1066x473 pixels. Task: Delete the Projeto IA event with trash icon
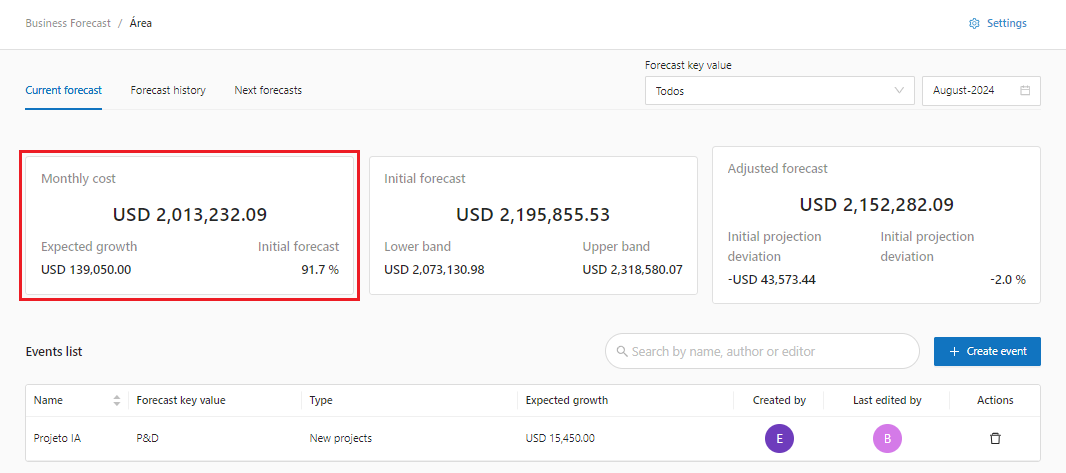click(995, 438)
